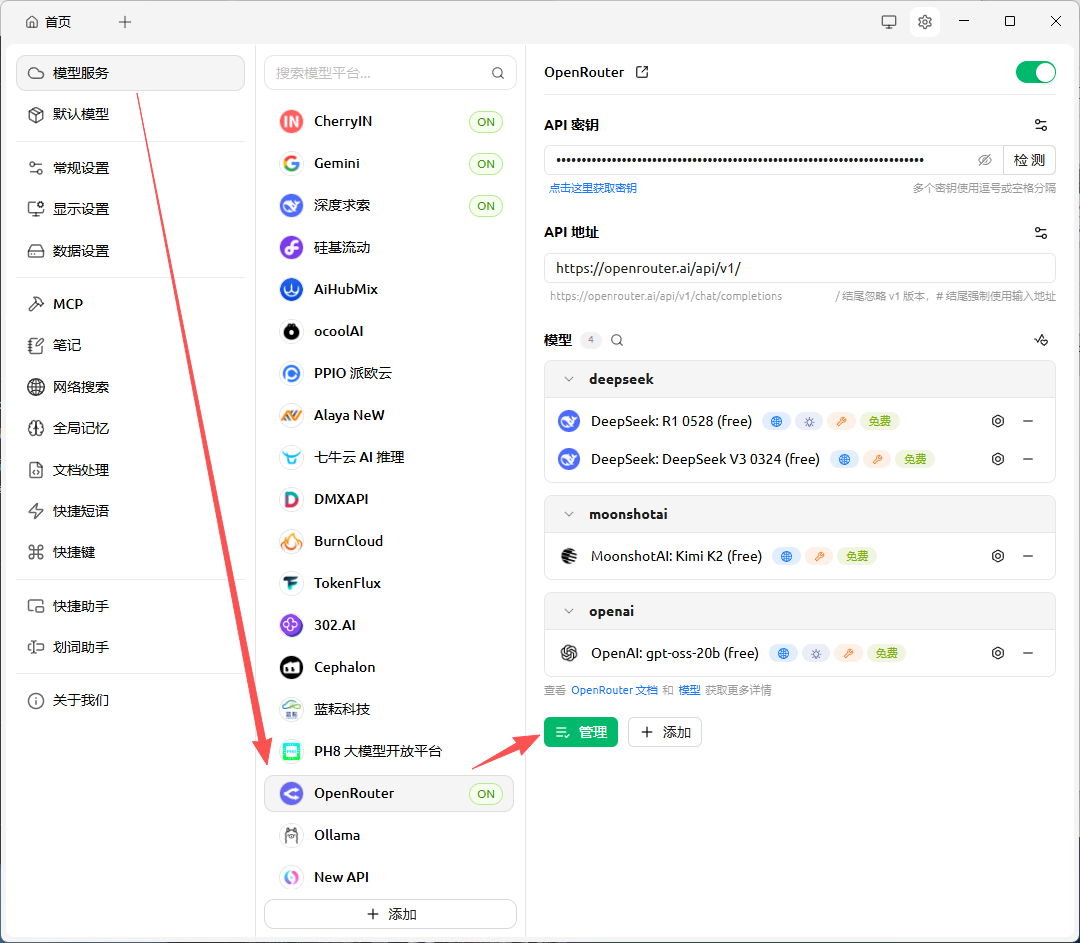This screenshot has width=1080, height=943.
Task: Open a new tab with plus icon
Action: point(125,22)
